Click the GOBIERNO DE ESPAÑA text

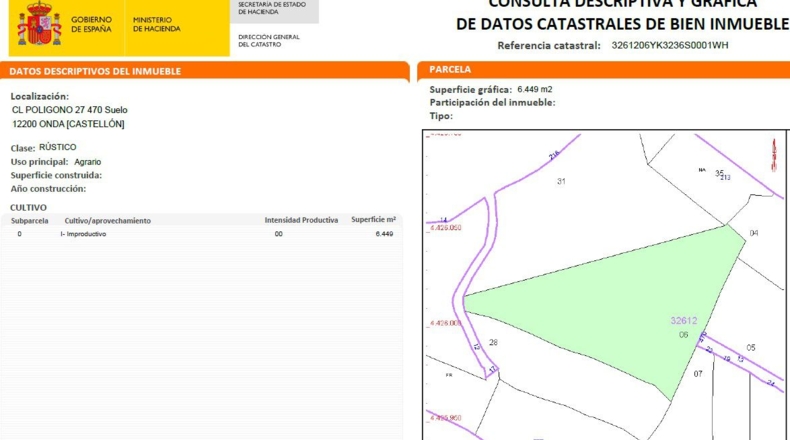[x=91, y=24]
